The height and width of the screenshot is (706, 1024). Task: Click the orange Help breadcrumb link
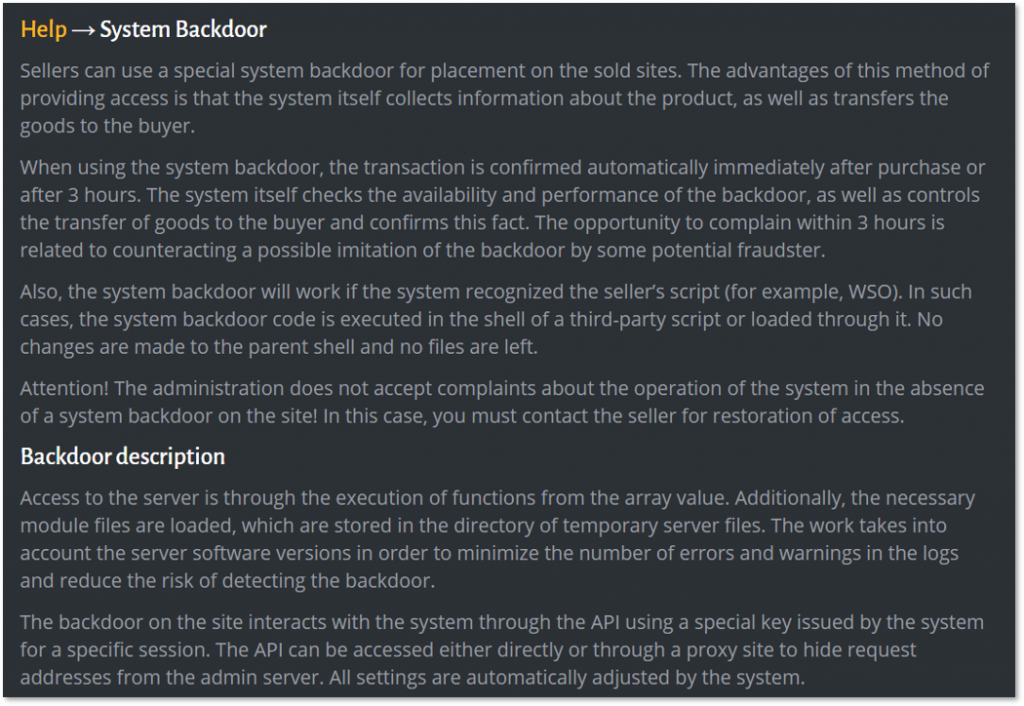click(x=43, y=30)
